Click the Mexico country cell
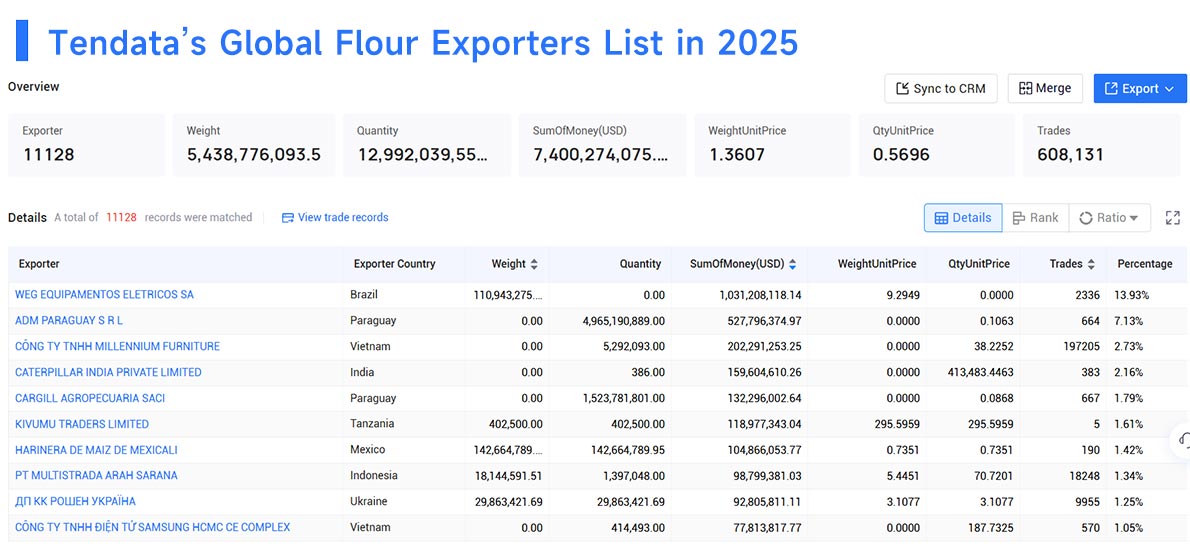This screenshot has width=1190, height=552. coord(367,449)
